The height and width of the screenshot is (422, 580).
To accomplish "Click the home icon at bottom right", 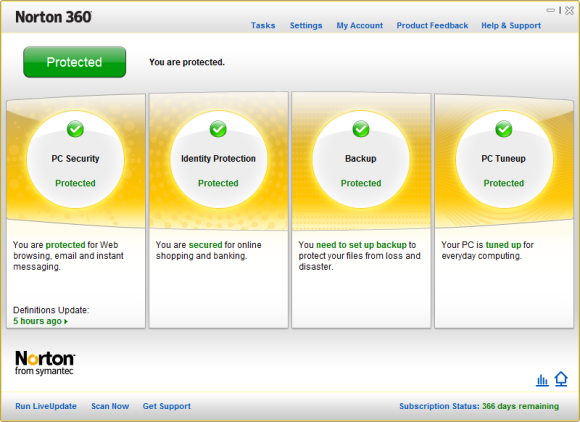I will pyautogui.click(x=561, y=379).
